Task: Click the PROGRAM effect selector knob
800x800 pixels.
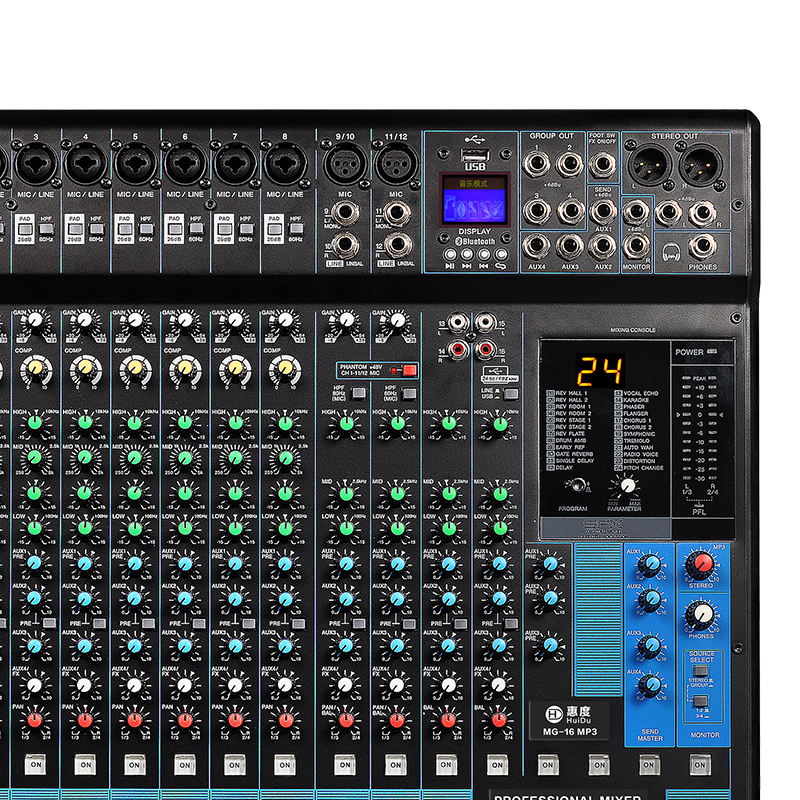Action: tap(575, 486)
